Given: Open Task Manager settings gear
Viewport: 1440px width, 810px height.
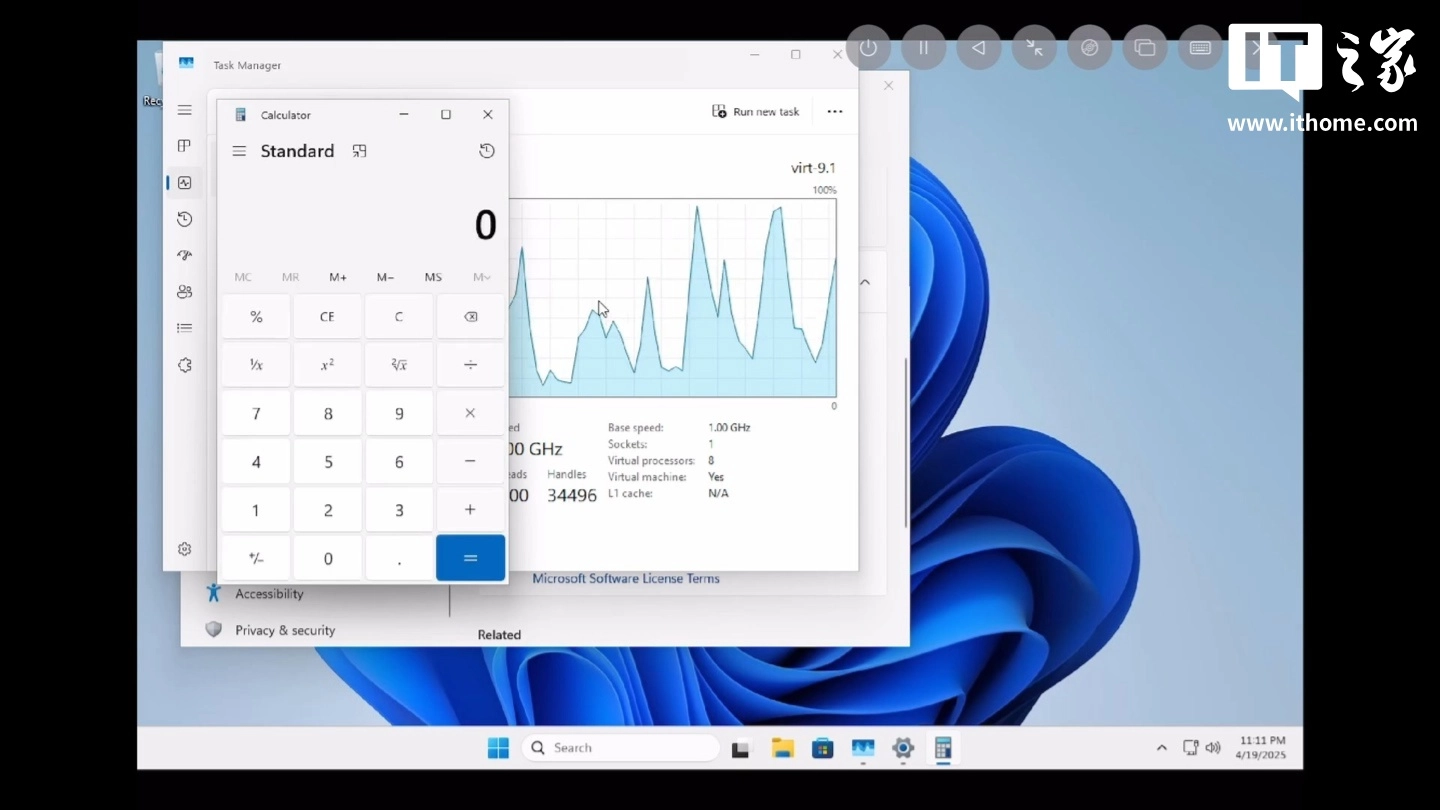Looking at the screenshot, I should [x=184, y=549].
